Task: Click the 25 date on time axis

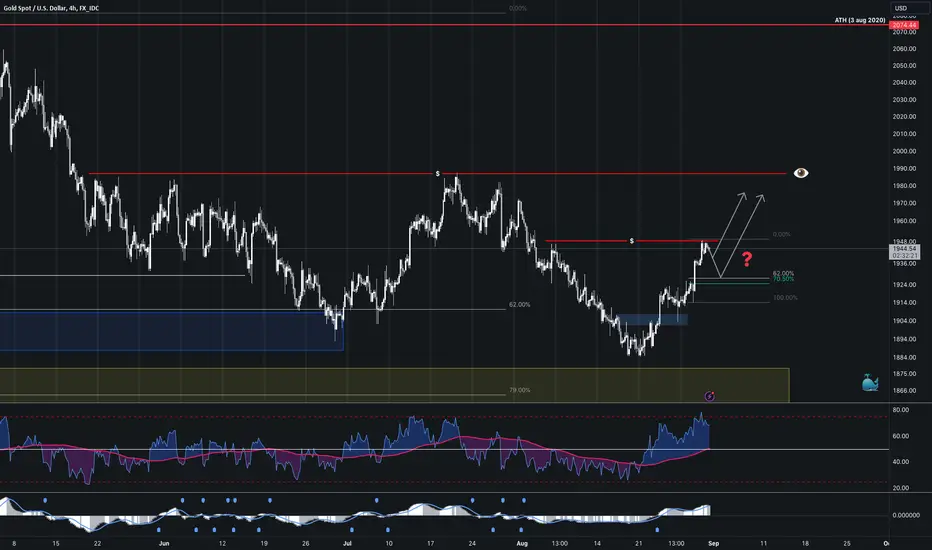Action: tap(846, 543)
